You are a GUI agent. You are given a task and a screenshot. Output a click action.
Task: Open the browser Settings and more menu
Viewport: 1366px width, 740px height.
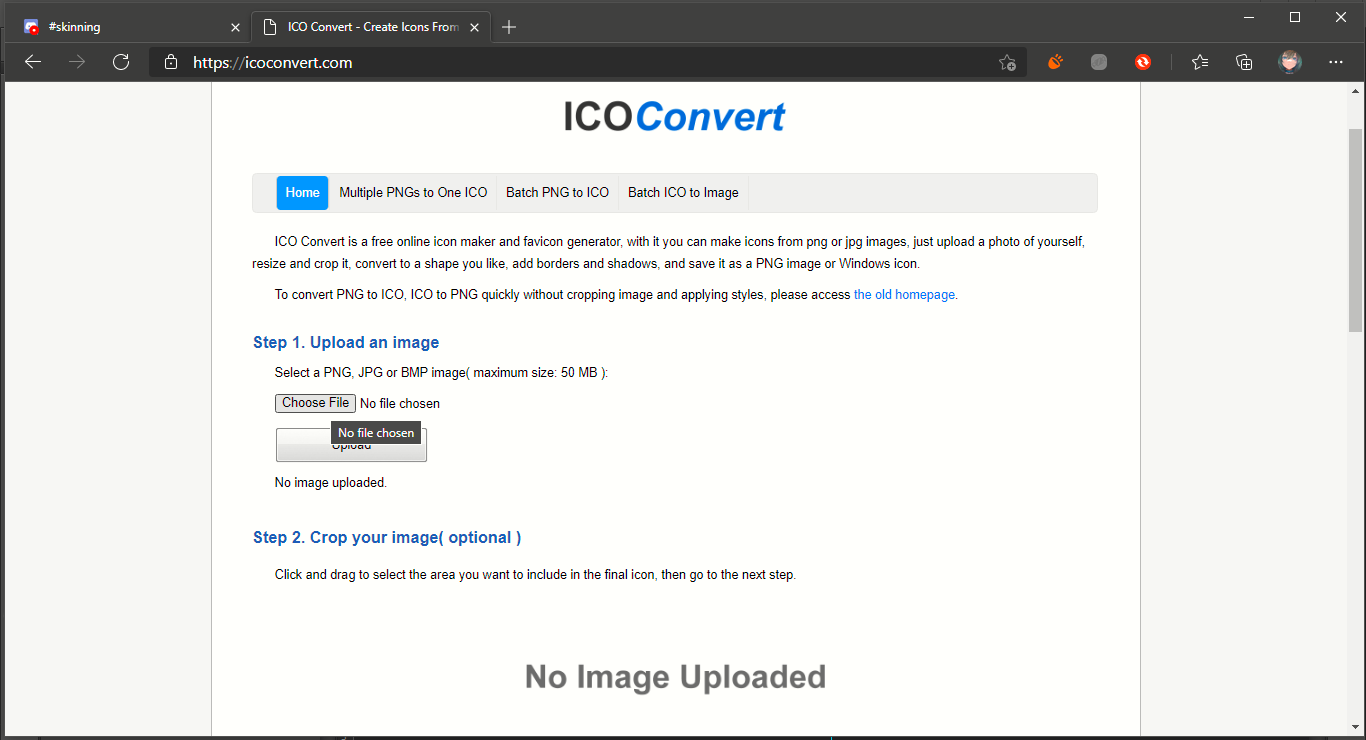[x=1336, y=62]
